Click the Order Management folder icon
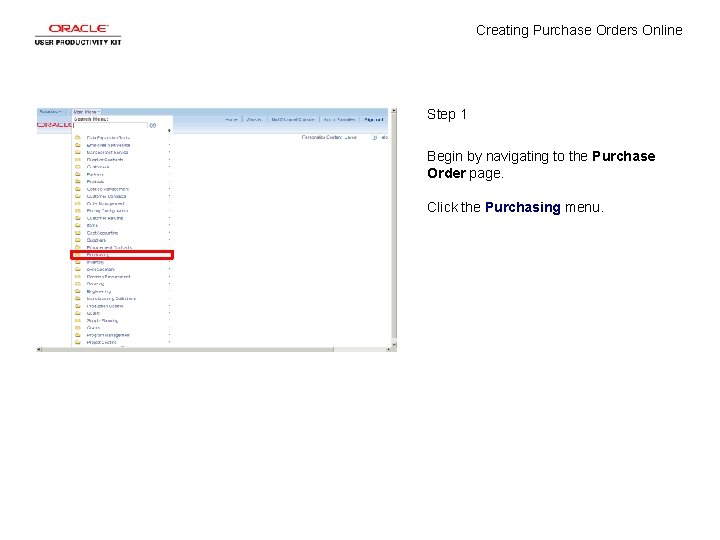 click(x=78, y=203)
